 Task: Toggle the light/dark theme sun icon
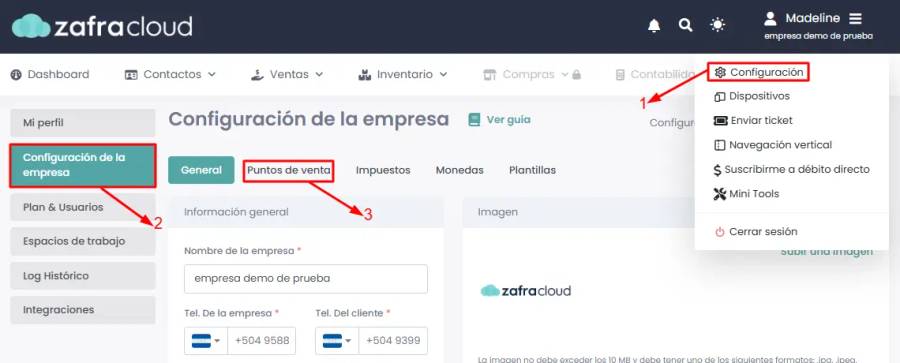point(717,25)
